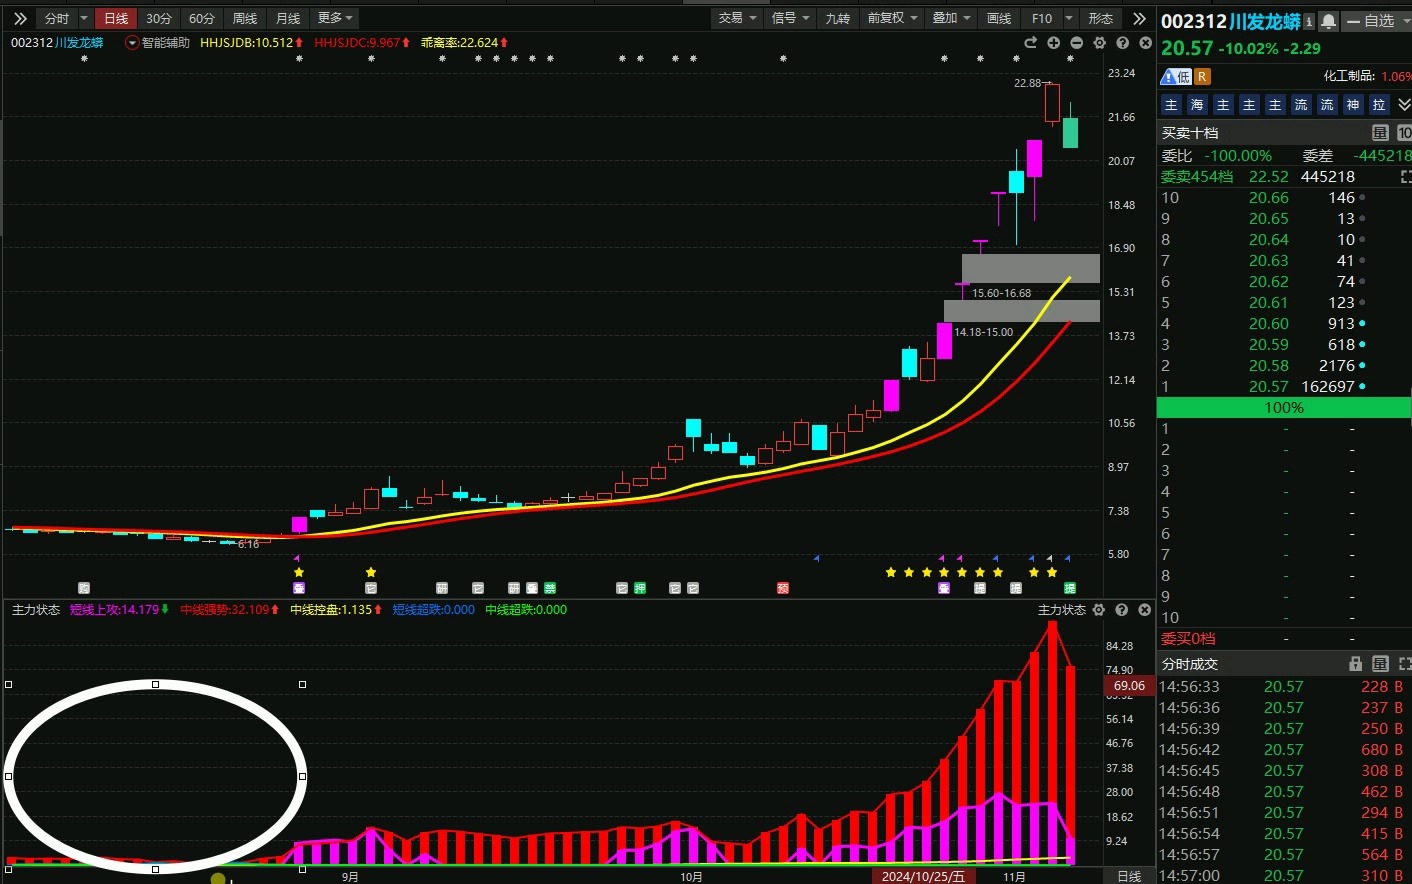
Task: Switch to the 60分 period
Action: click(202, 18)
